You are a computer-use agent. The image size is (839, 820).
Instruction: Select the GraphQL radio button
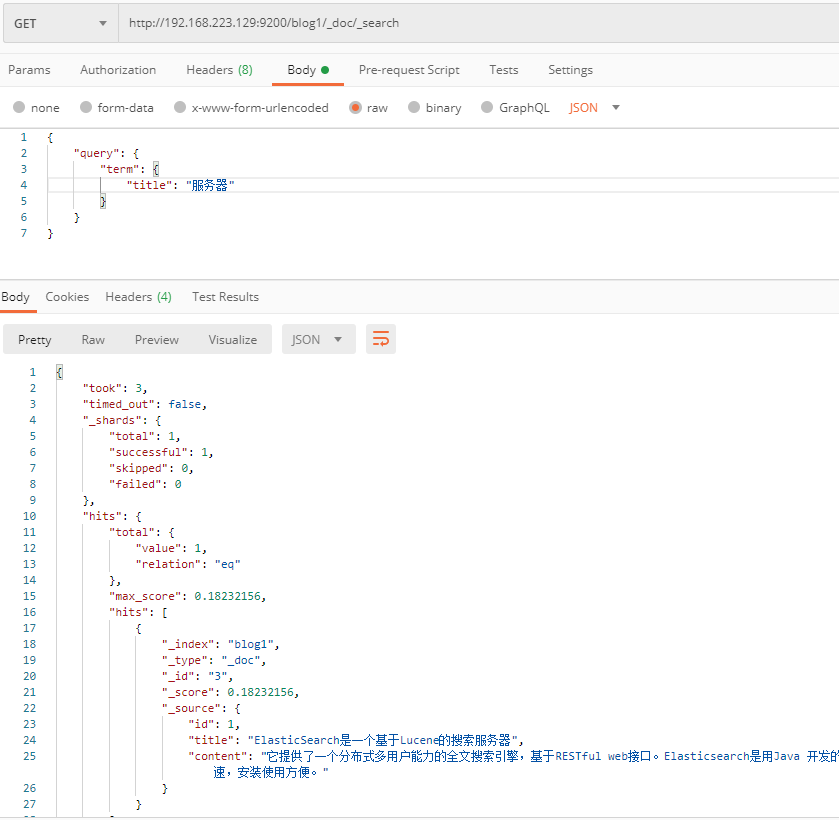point(487,108)
